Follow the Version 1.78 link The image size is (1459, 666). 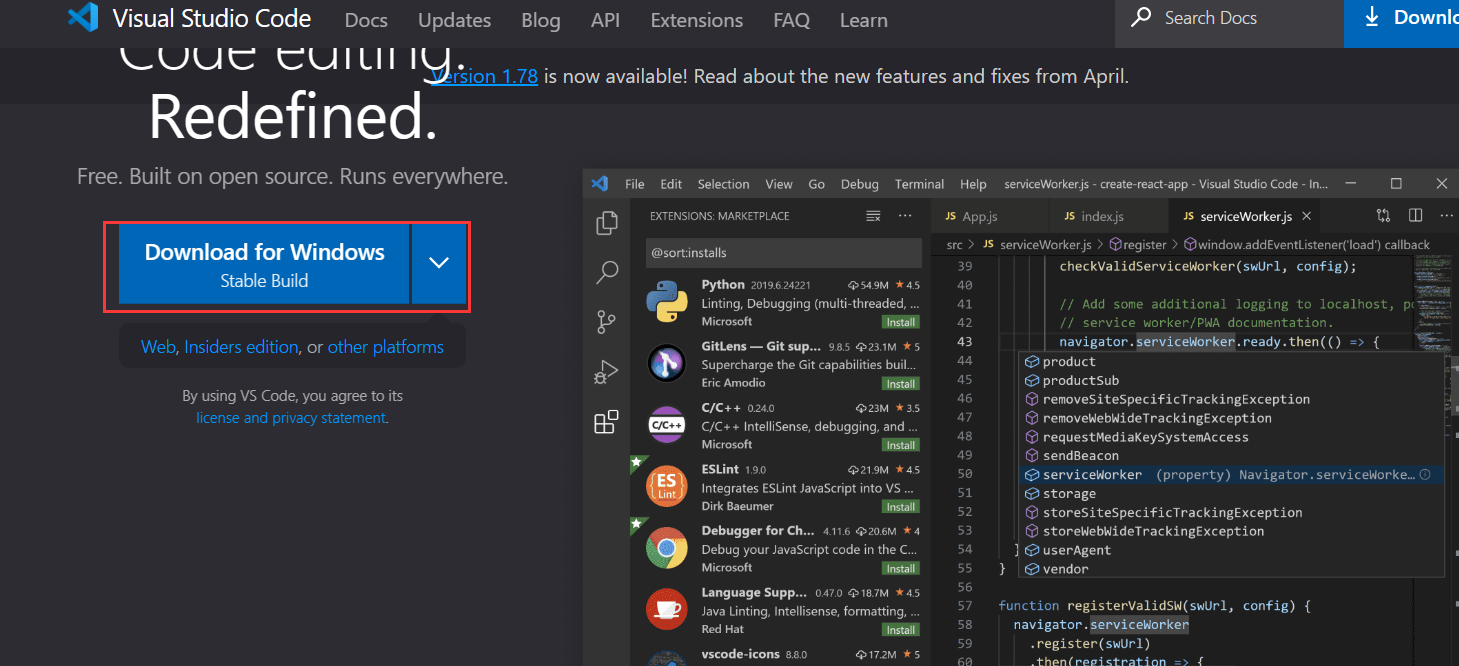[x=485, y=76]
